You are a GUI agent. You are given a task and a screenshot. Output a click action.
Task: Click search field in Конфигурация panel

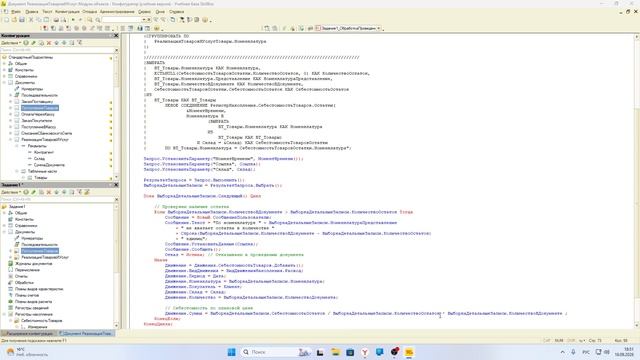coord(57,50)
